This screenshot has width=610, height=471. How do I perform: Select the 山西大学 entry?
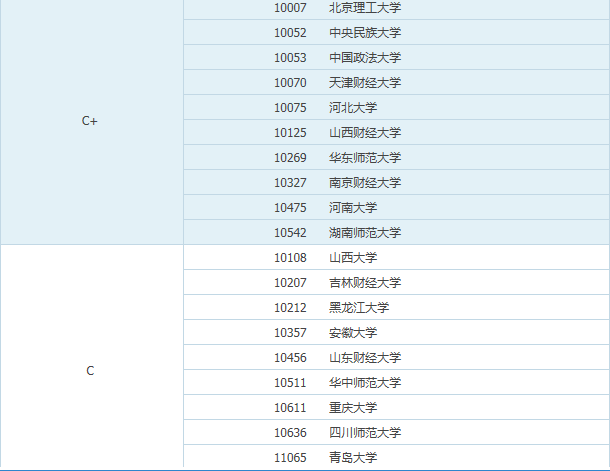pyautogui.click(x=353, y=257)
